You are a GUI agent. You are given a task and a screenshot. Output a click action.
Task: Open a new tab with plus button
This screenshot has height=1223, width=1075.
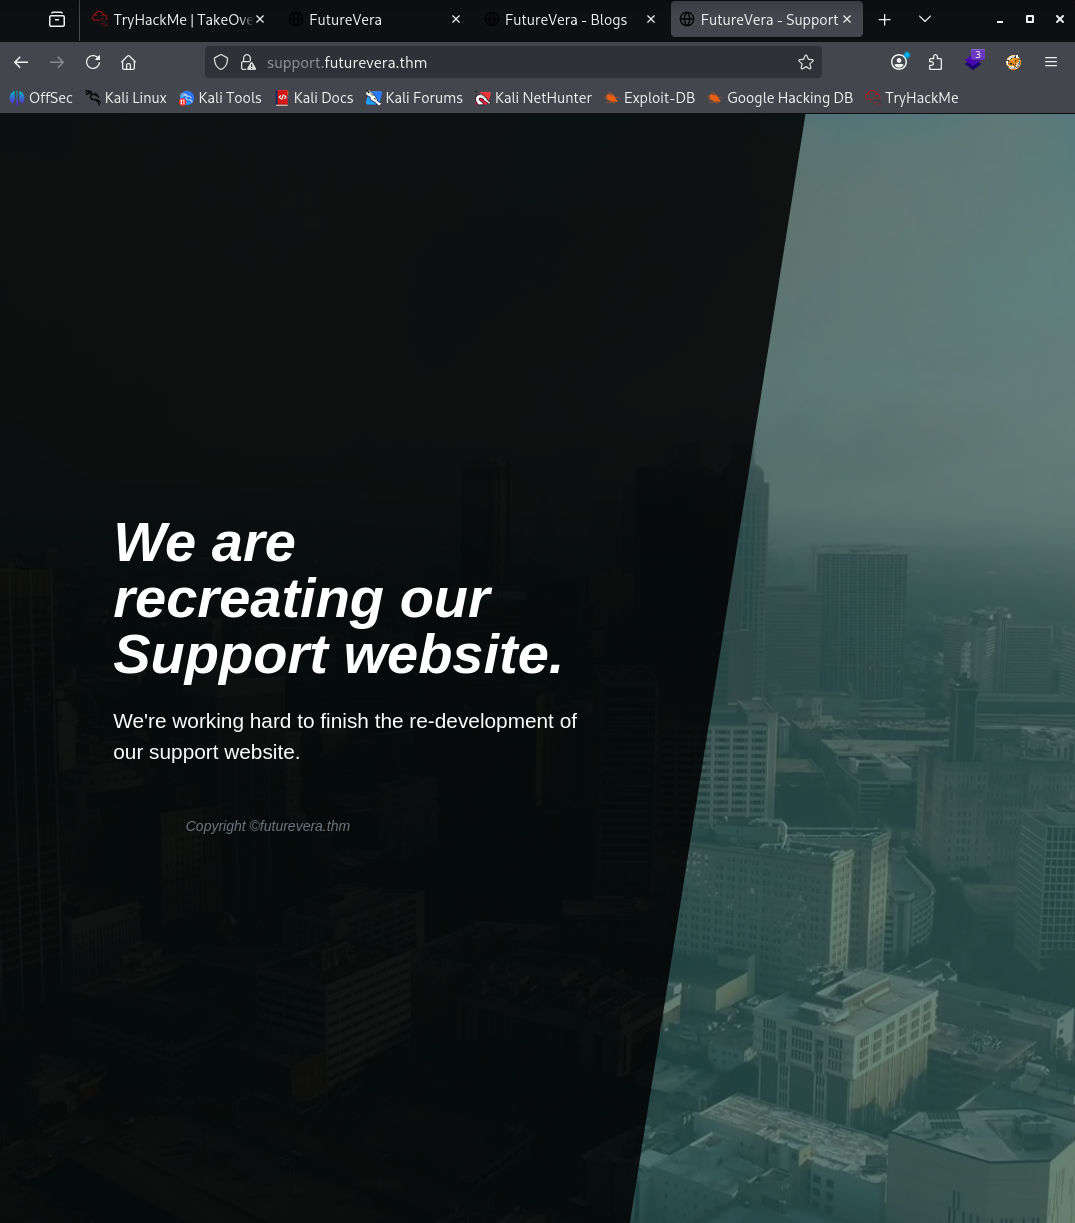pos(884,19)
